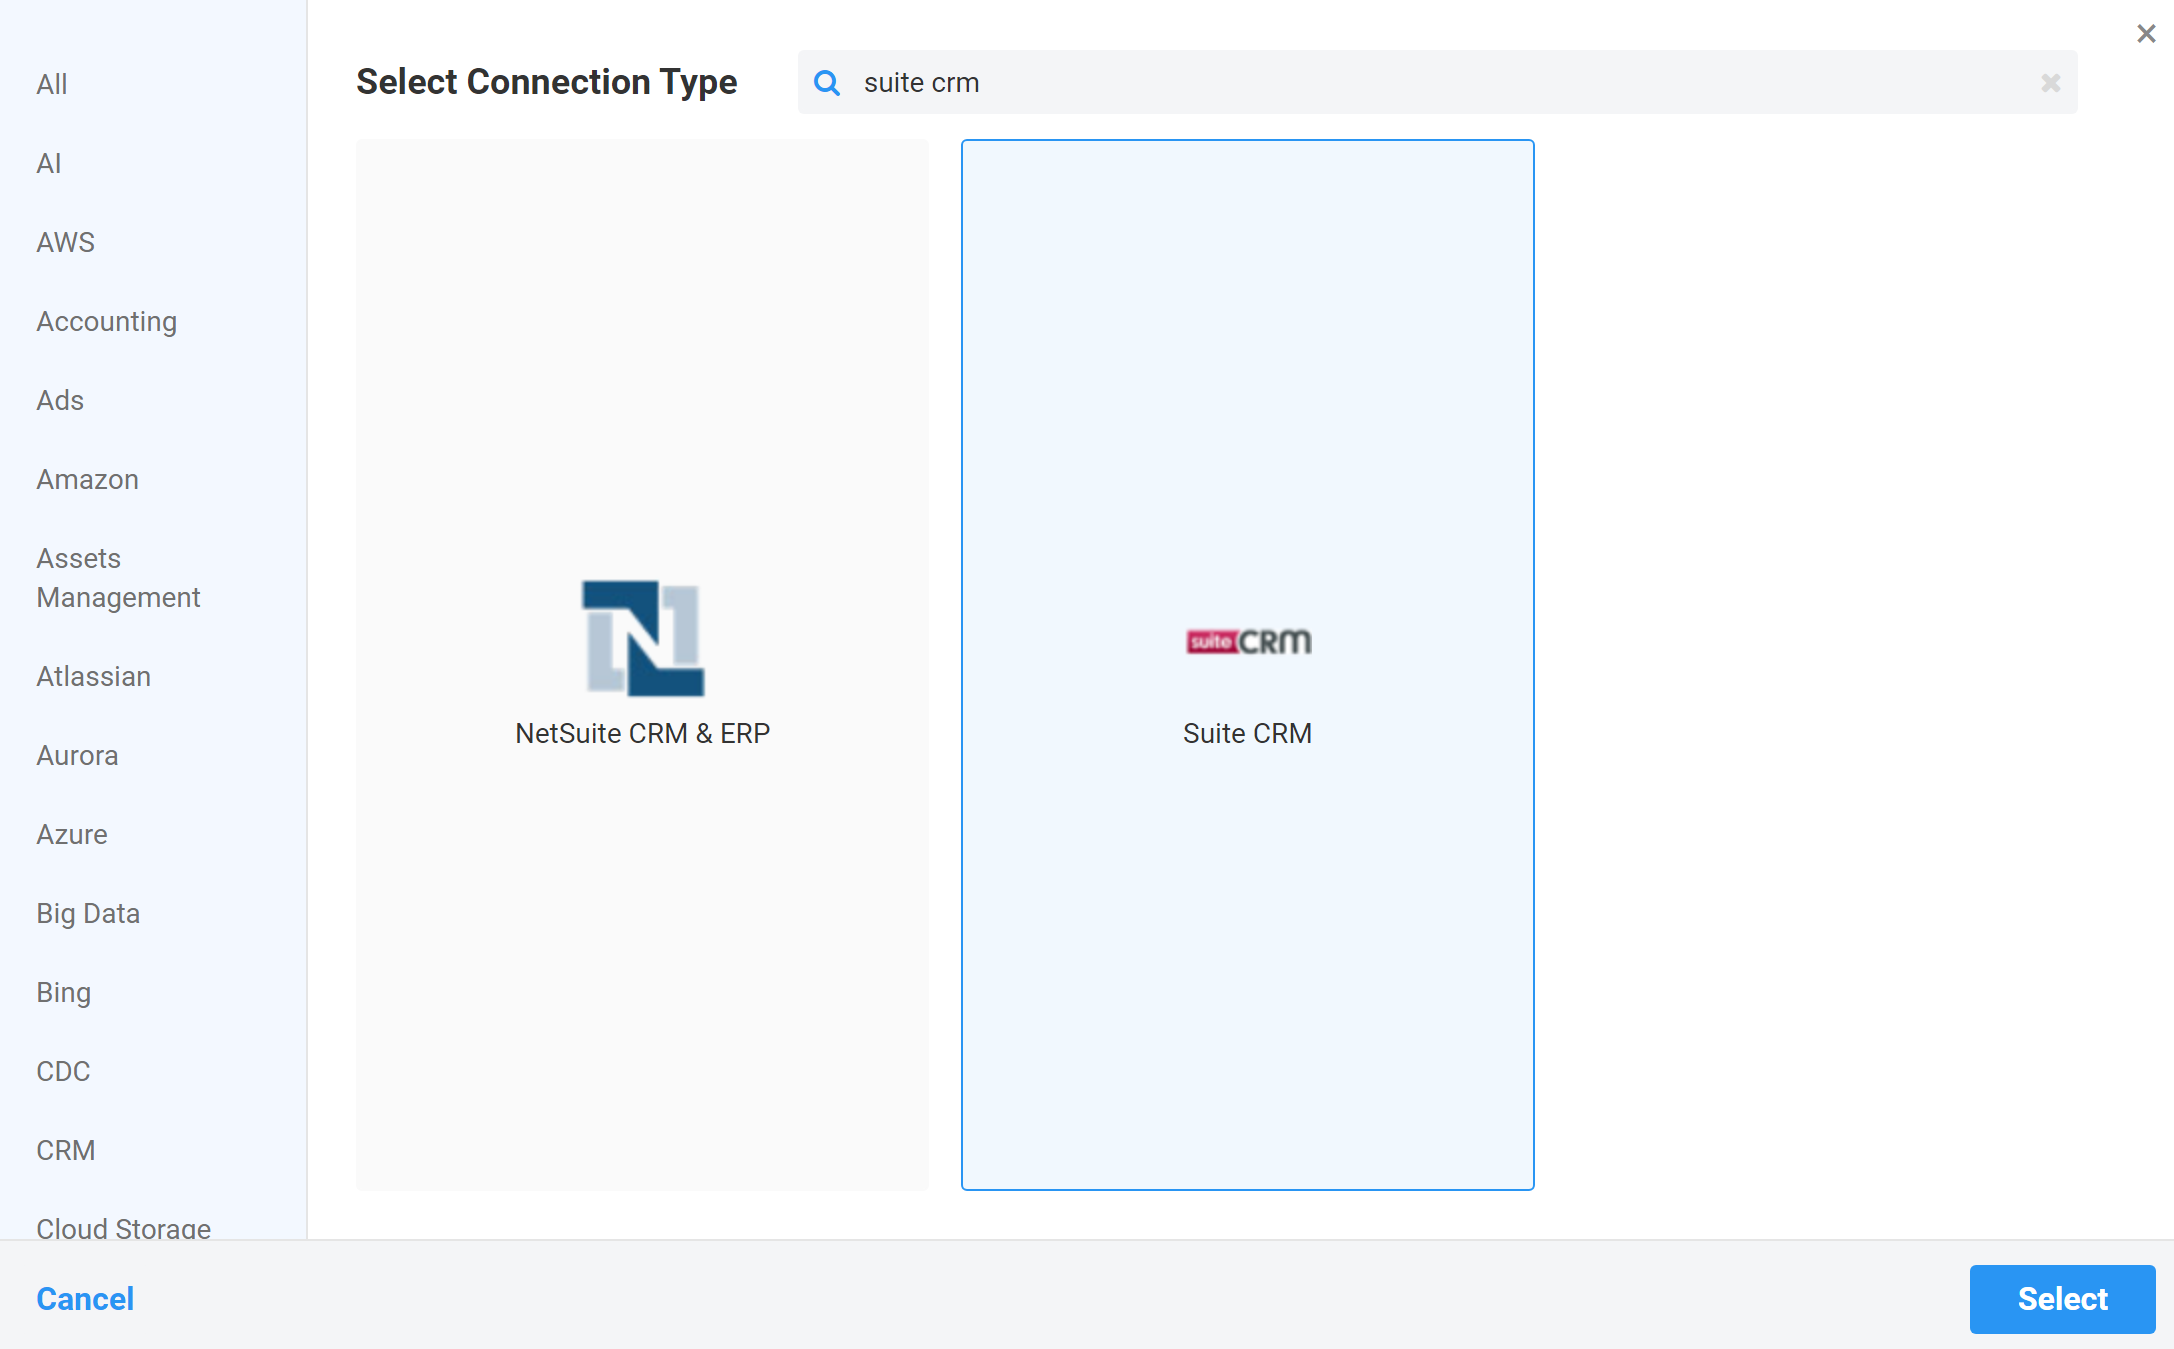Open the Accounting category

click(107, 321)
